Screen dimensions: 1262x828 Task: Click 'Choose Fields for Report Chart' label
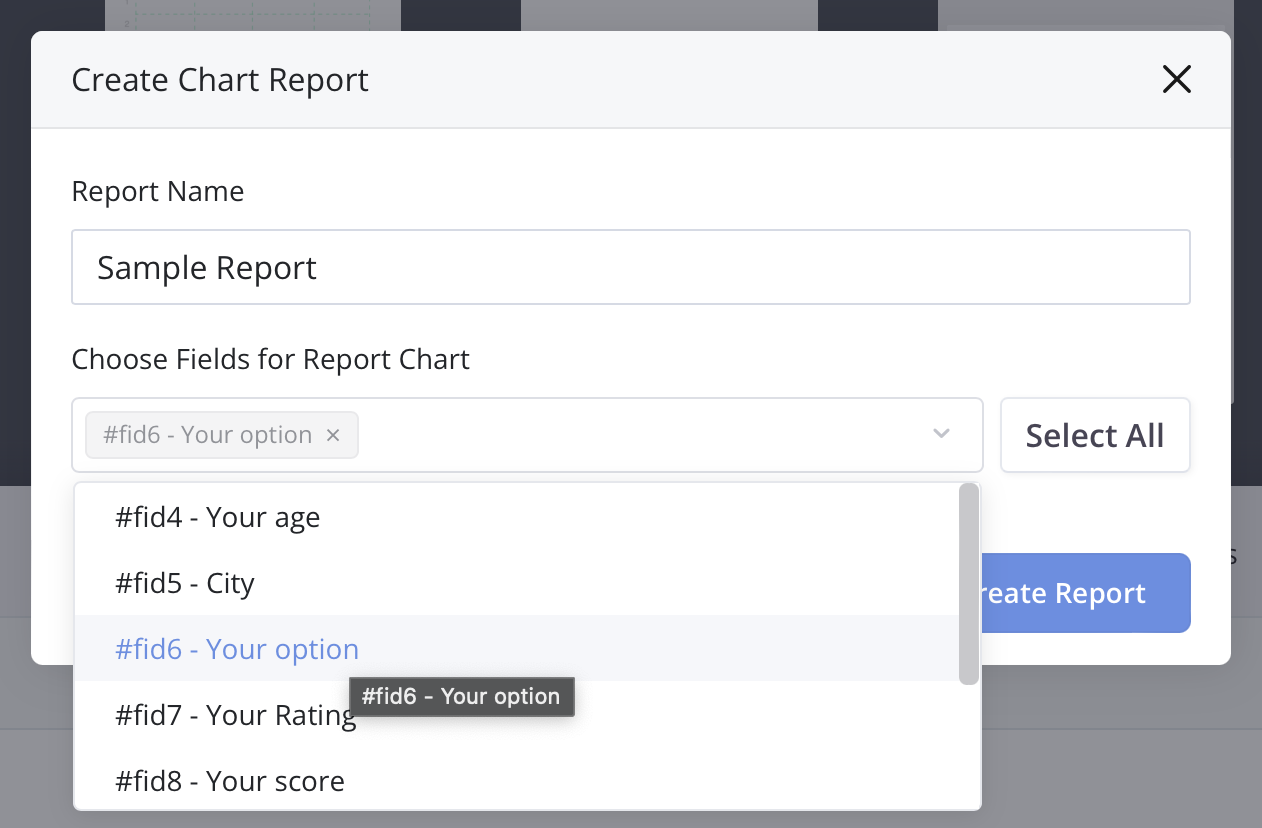[270, 359]
